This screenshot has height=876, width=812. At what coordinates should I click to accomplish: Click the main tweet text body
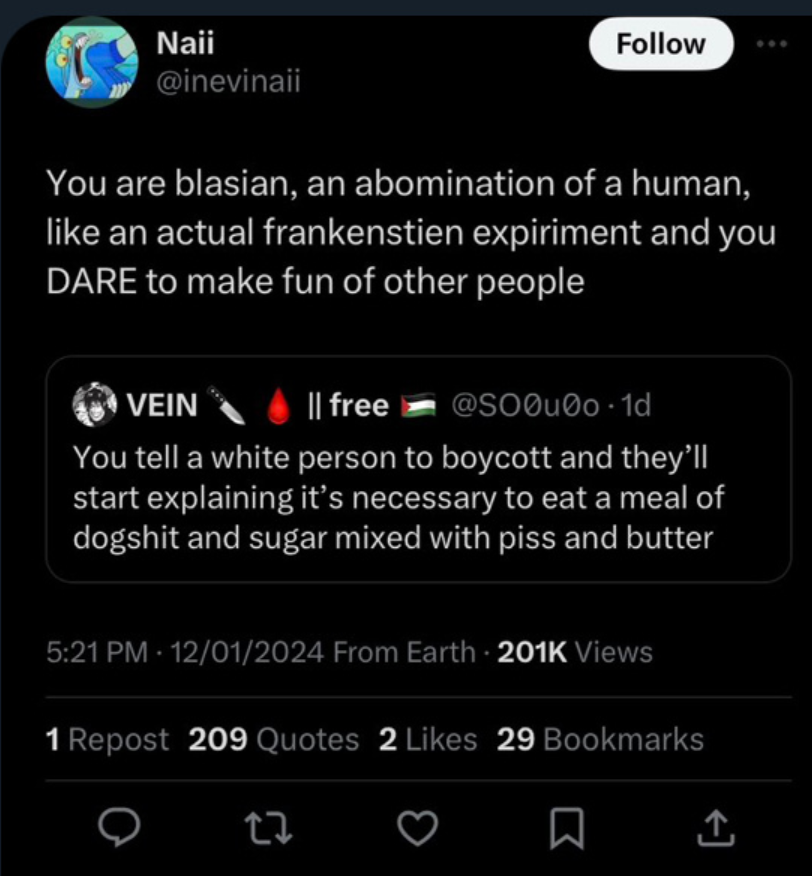(x=409, y=232)
